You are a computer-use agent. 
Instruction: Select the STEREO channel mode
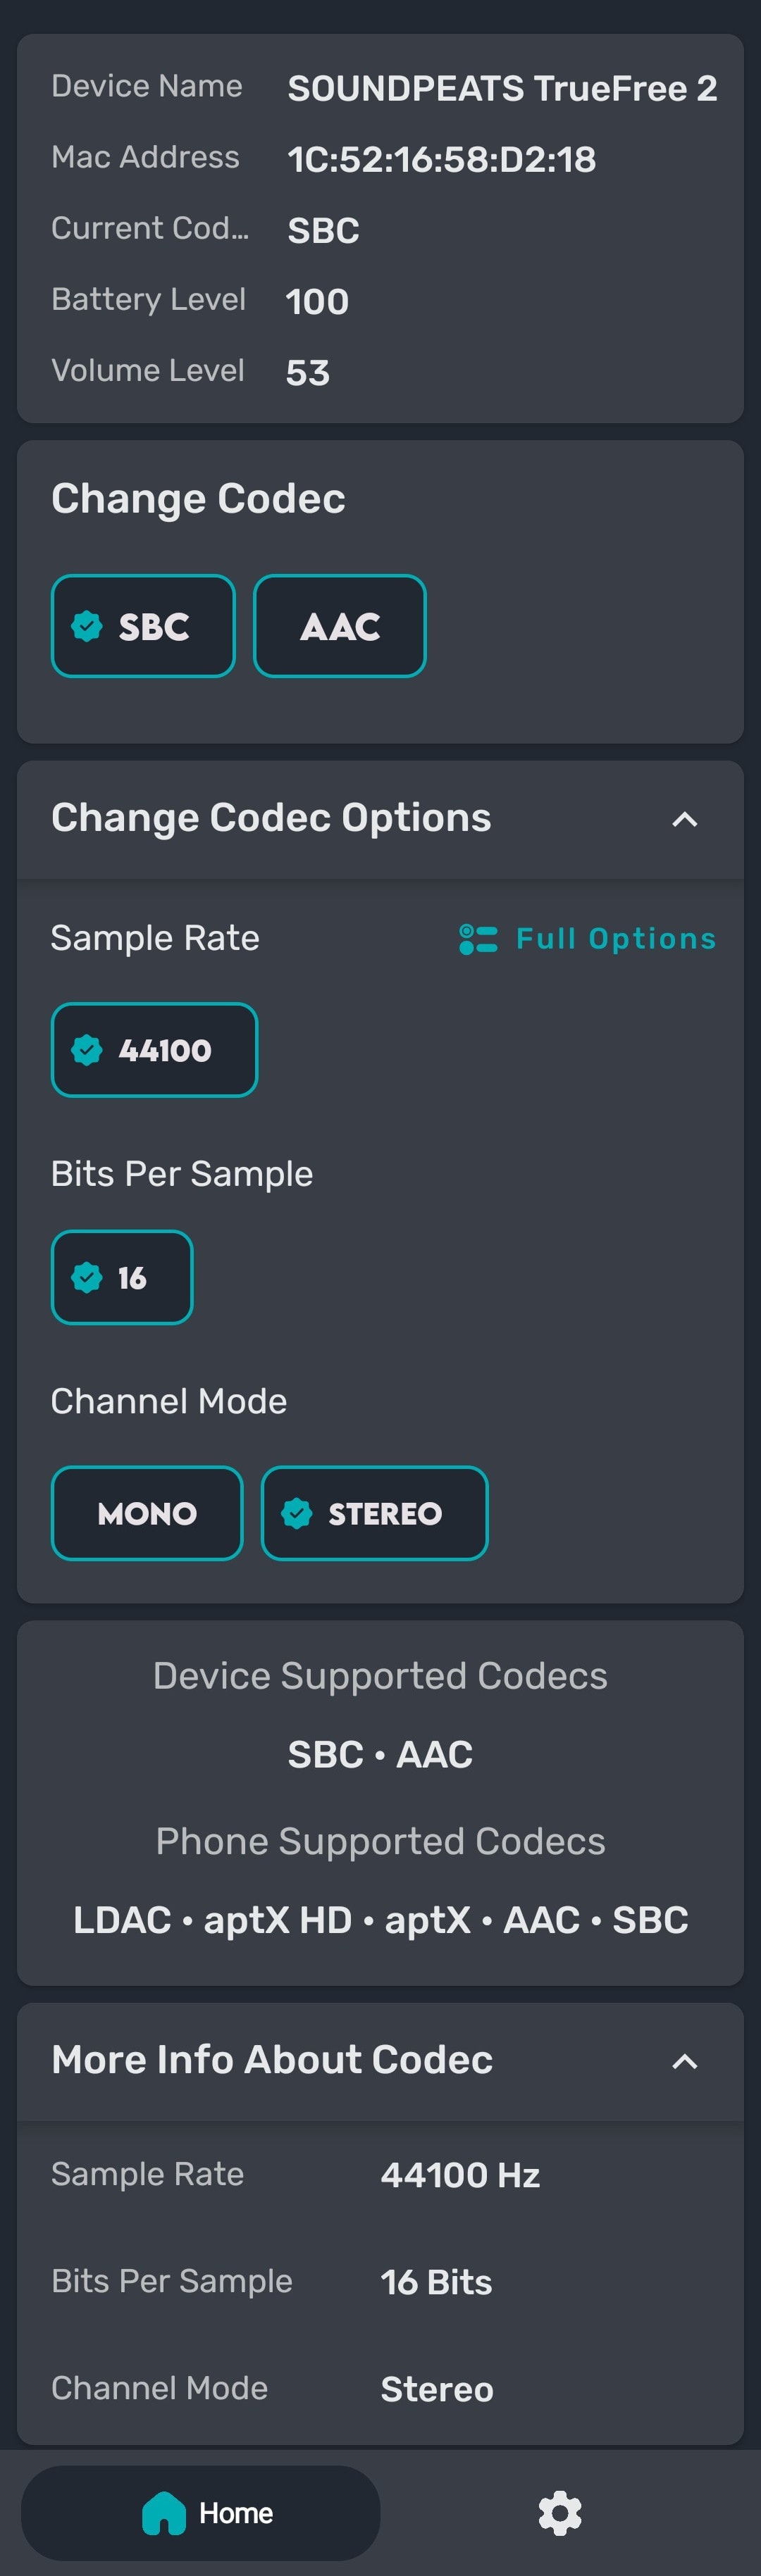[x=375, y=1513]
